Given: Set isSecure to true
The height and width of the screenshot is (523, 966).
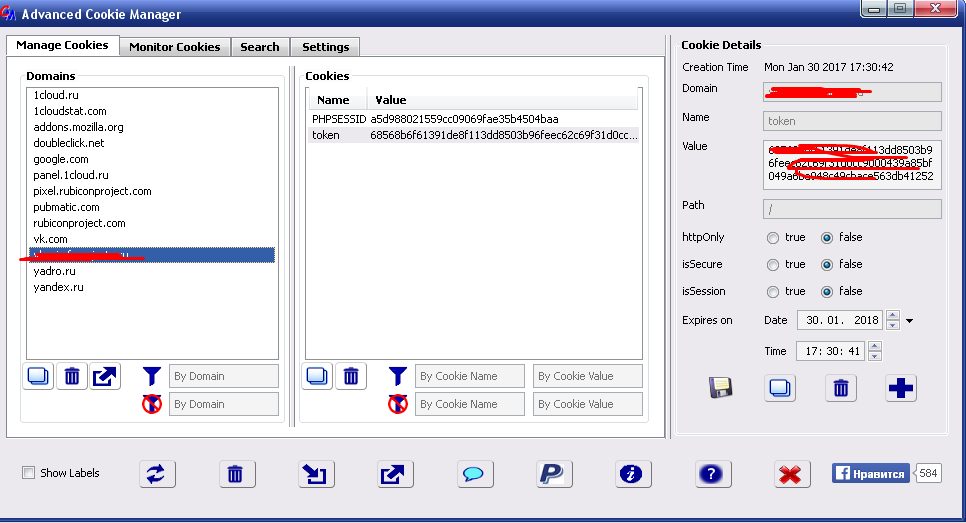Looking at the screenshot, I should pos(773,265).
